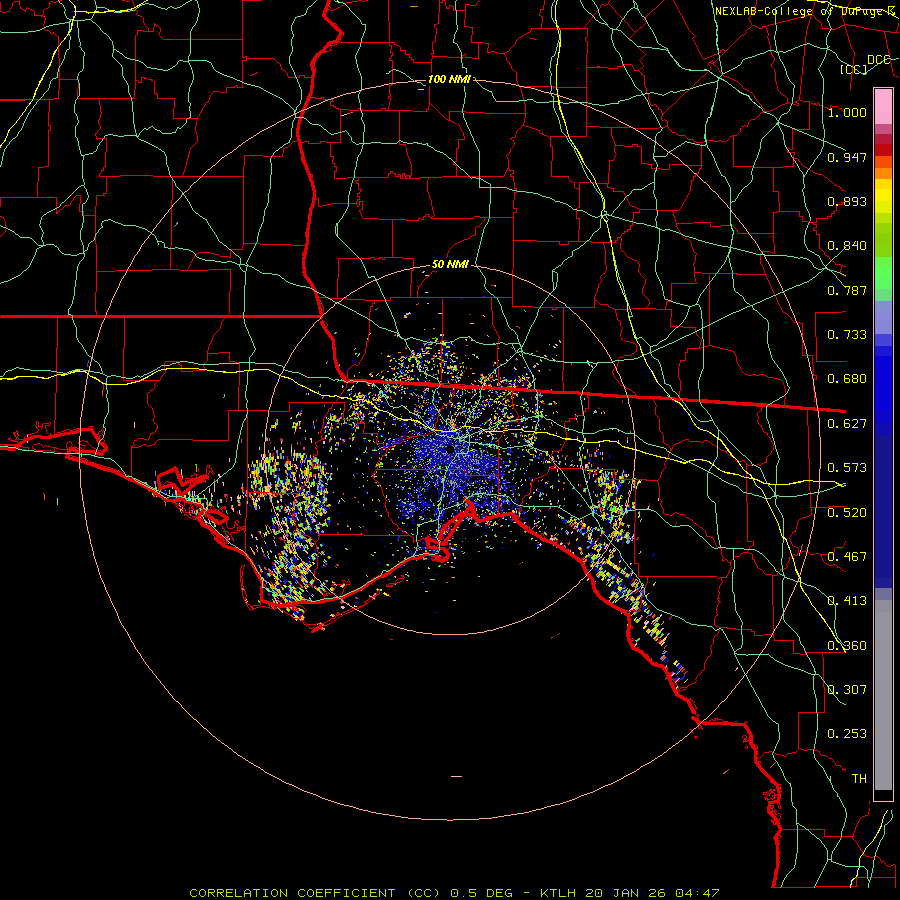The image size is (900, 900).
Task: Pick the dark navy swatch on the color bar
Action: pos(883,511)
